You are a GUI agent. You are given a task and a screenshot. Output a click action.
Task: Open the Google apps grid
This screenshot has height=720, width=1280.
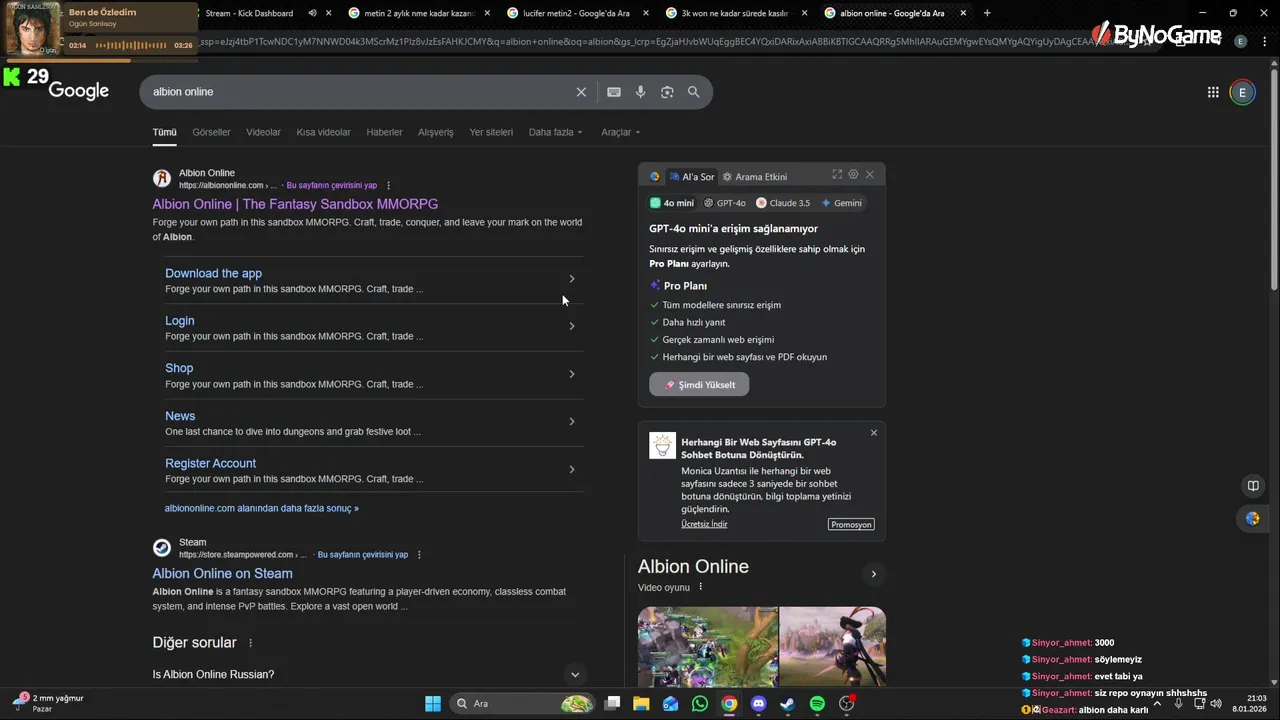click(1213, 92)
